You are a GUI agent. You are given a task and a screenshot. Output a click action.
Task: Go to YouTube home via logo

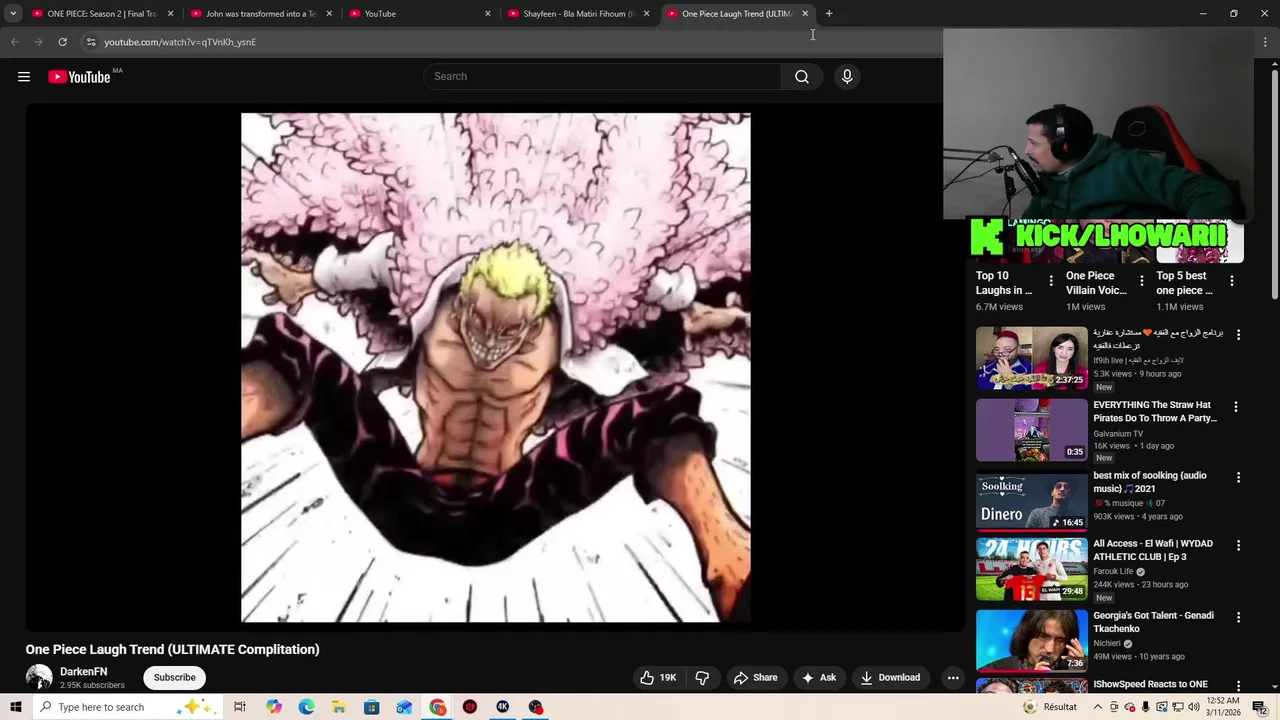click(x=79, y=77)
